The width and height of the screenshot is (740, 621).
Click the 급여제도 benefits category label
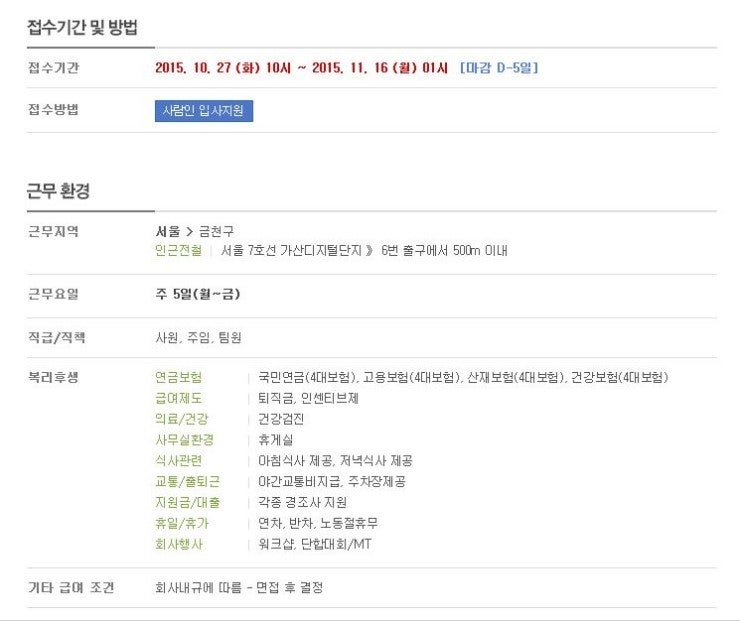click(178, 398)
